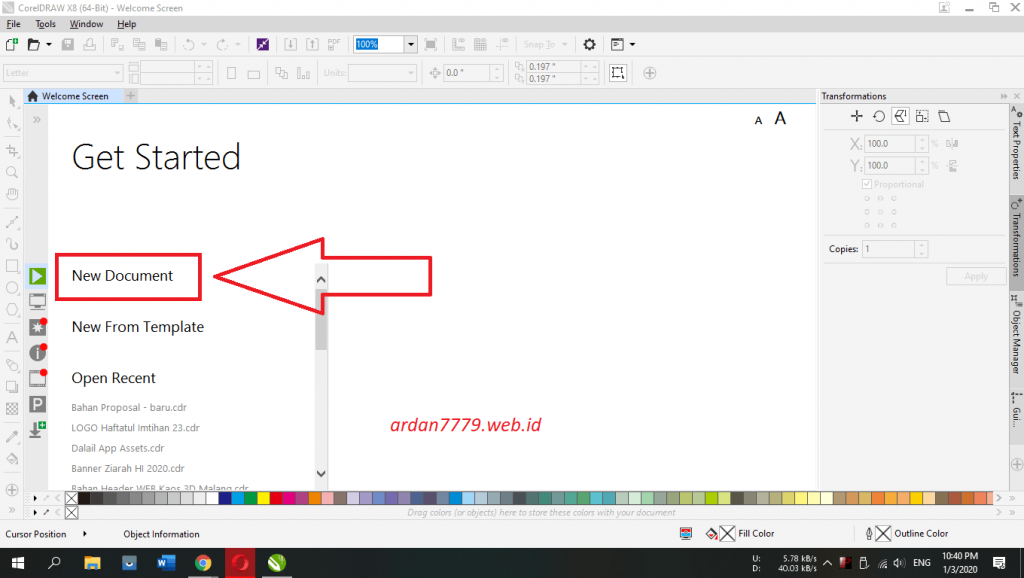
Task: Select the Polygon tool in toolbox
Action: (12, 310)
